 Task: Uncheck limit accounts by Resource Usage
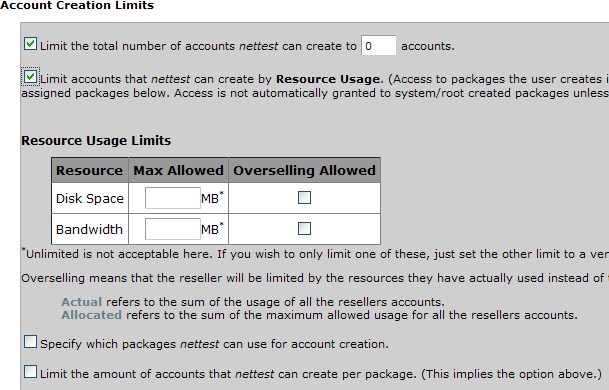[x=30, y=77]
